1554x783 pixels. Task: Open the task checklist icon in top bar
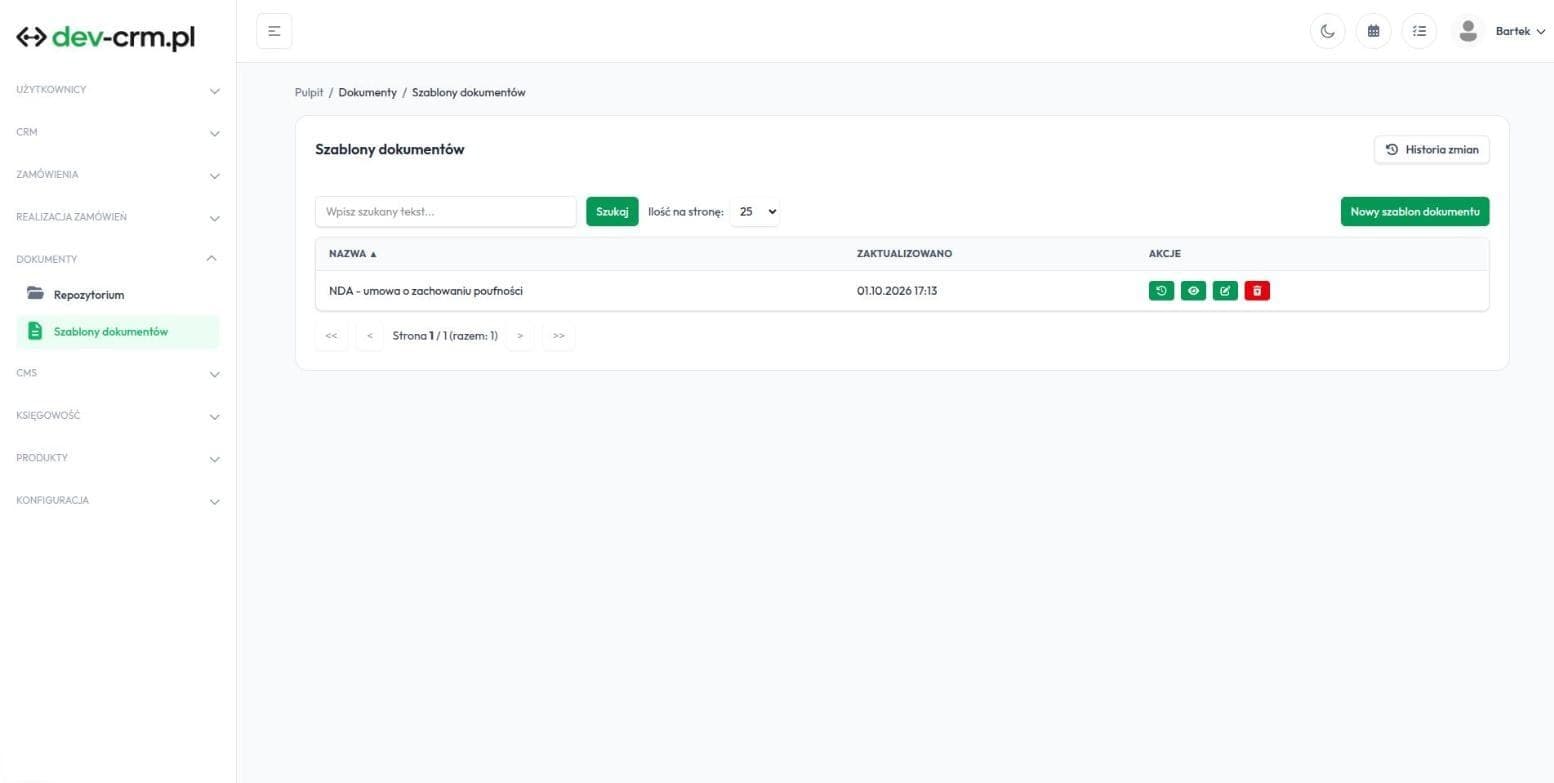[x=1419, y=31]
